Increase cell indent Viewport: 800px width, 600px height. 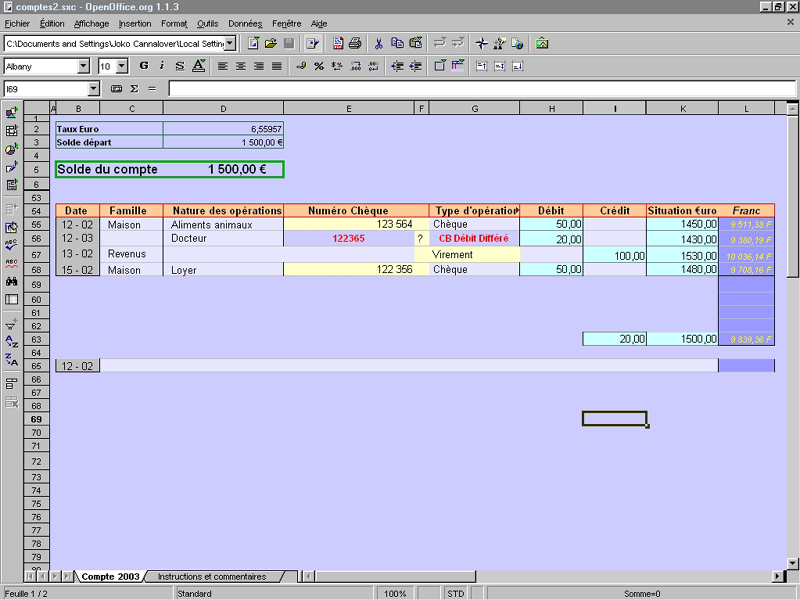[x=416, y=66]
